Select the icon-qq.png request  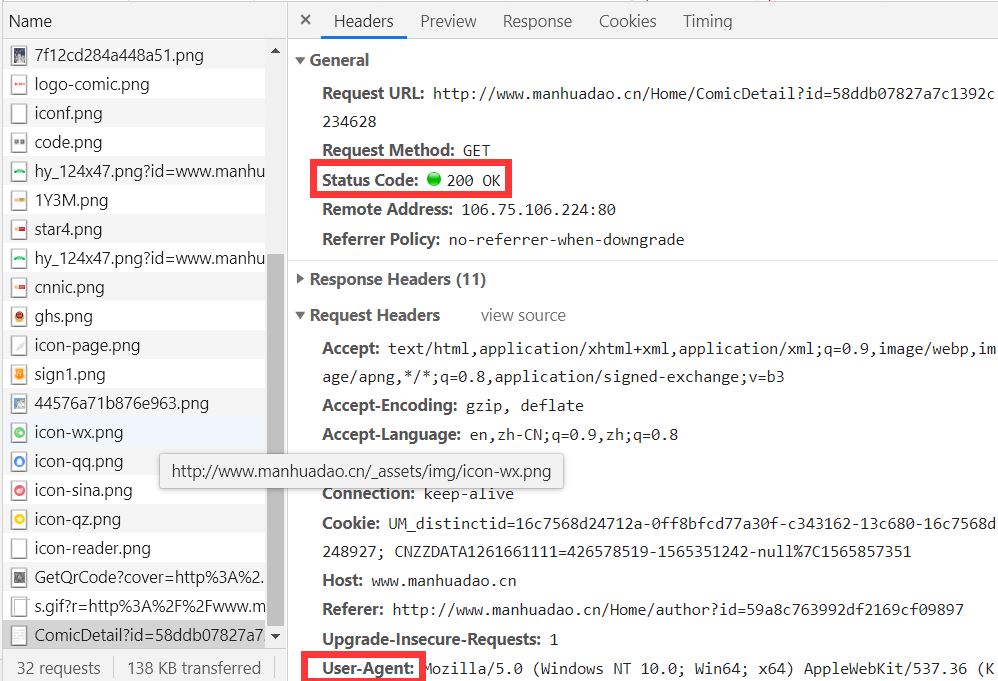[x=134, y=461]
